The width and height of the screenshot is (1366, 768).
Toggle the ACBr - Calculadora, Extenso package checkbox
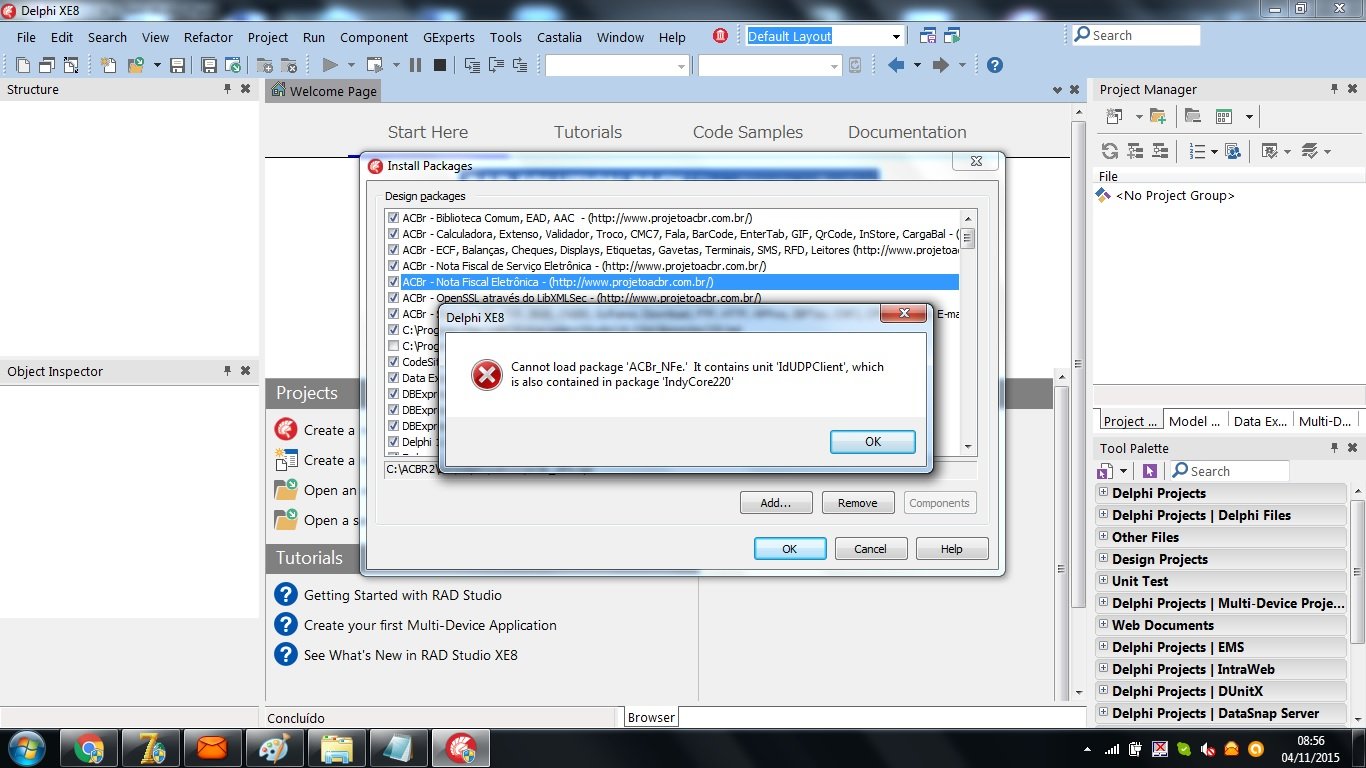(x=393, y=234)
